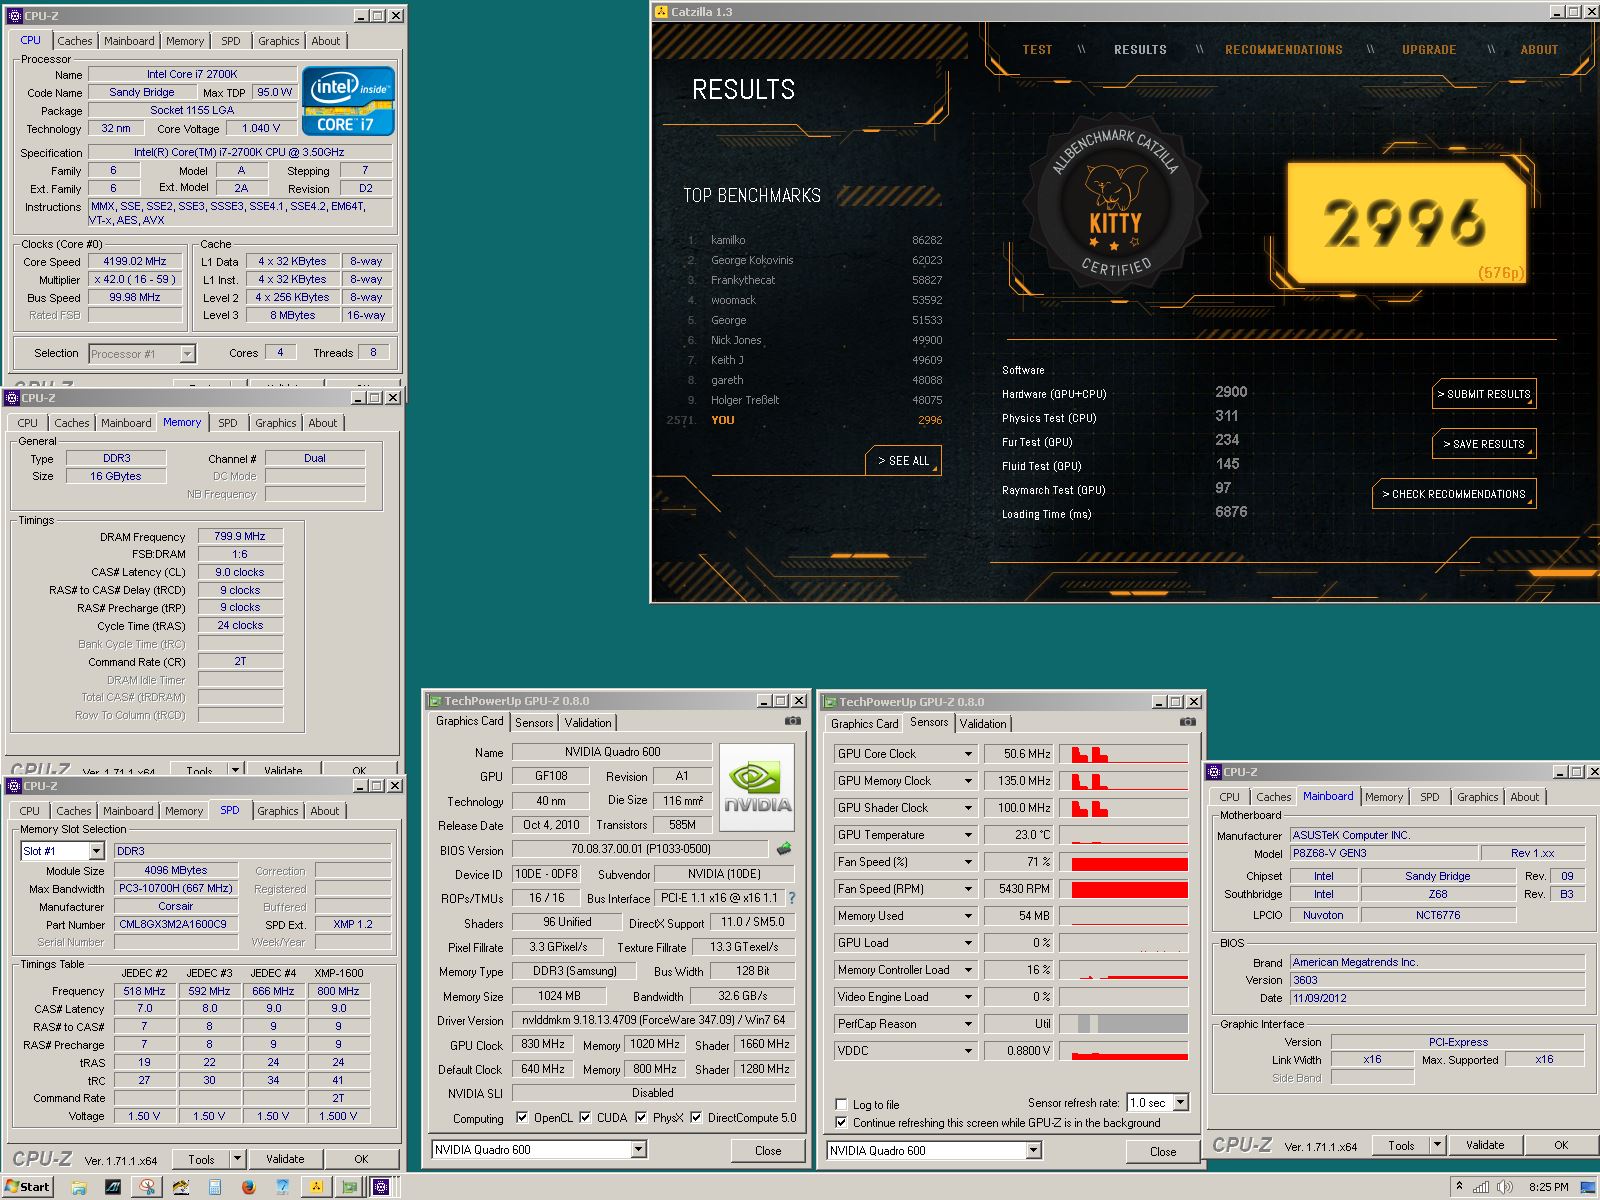The image size is (1600, 1200).
Task: Click the help document taskbar icon
Action: (x=282, y=1187)
